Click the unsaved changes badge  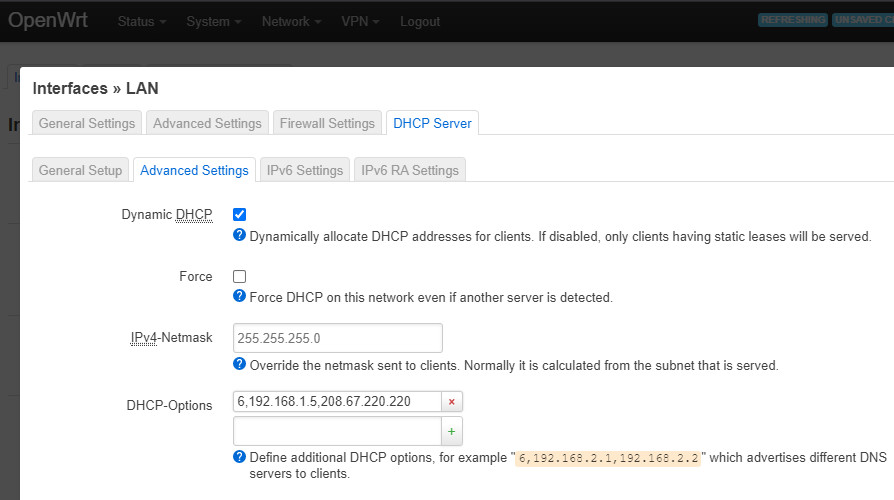[864, 20]
